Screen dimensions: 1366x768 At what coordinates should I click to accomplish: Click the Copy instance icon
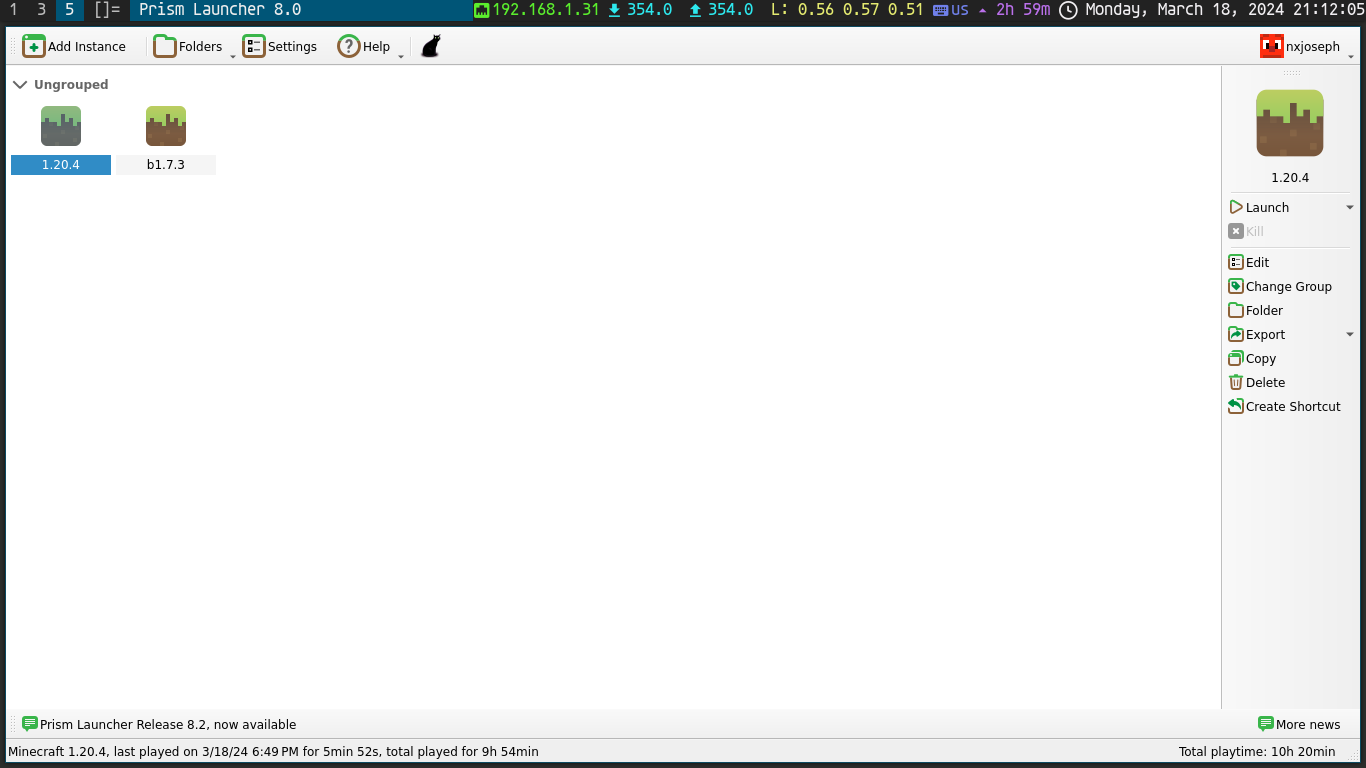(1236, 359)
